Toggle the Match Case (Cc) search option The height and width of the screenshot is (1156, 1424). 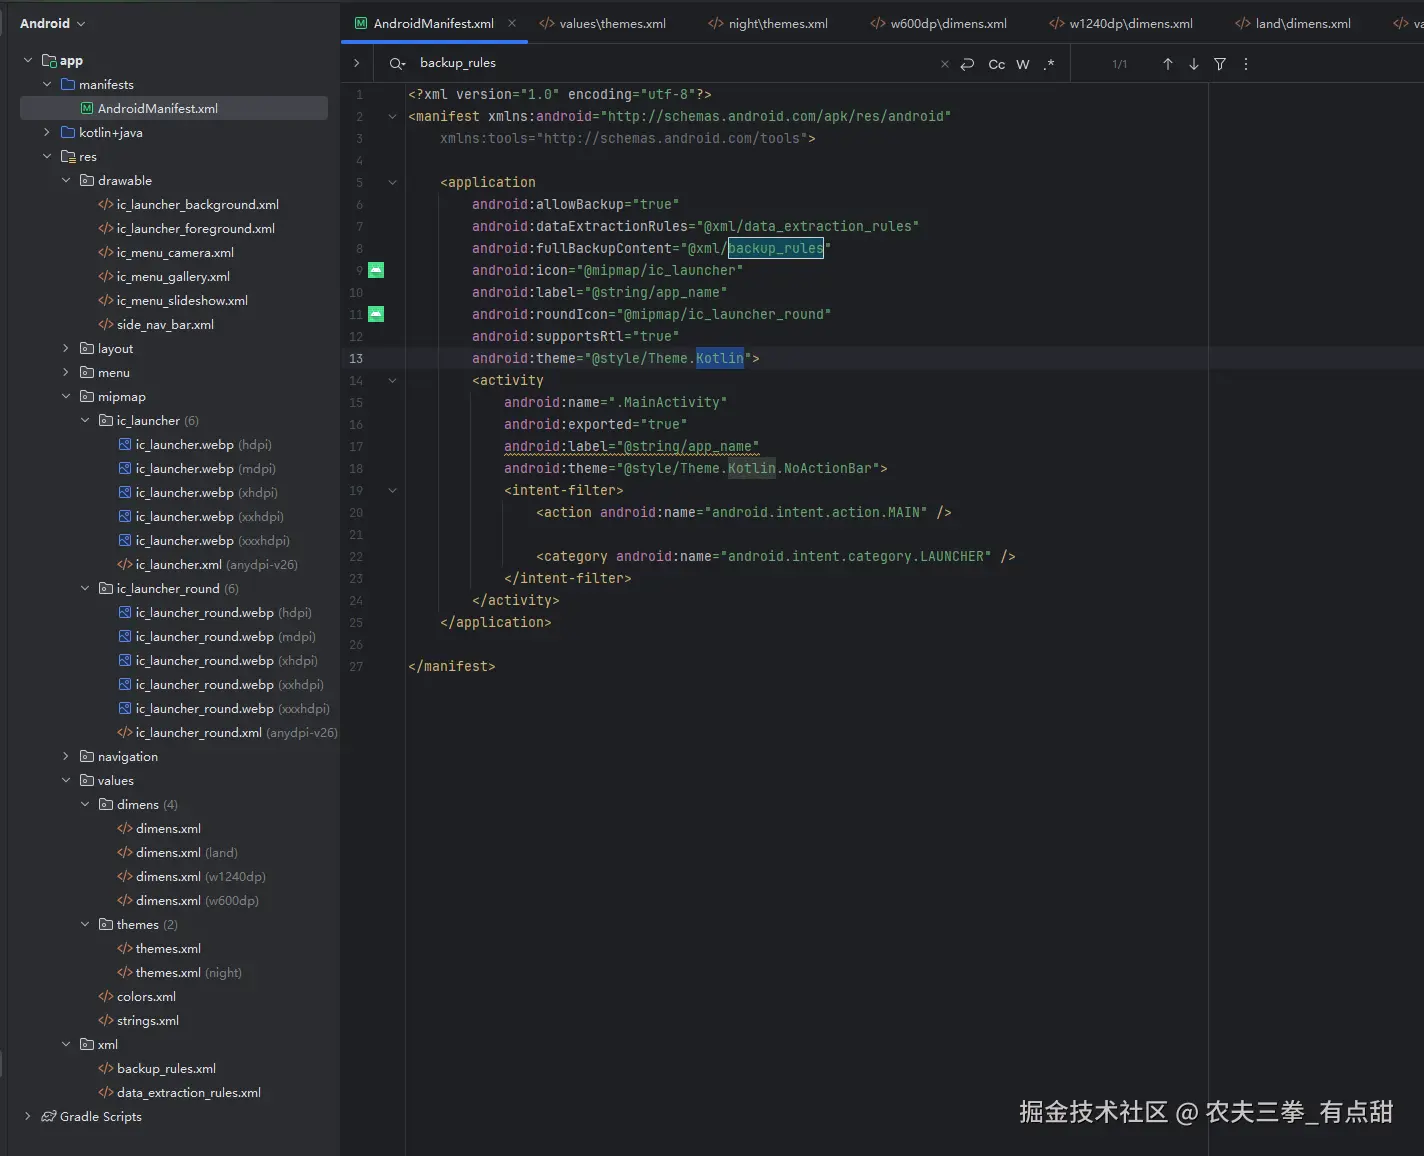pyautogui.click(x=996, y=64)
